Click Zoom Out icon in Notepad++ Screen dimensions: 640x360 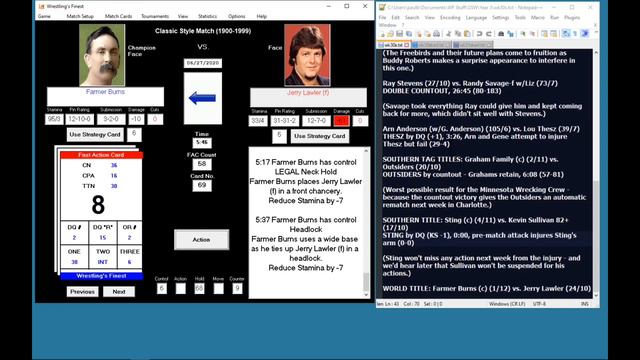pos(532,34)
